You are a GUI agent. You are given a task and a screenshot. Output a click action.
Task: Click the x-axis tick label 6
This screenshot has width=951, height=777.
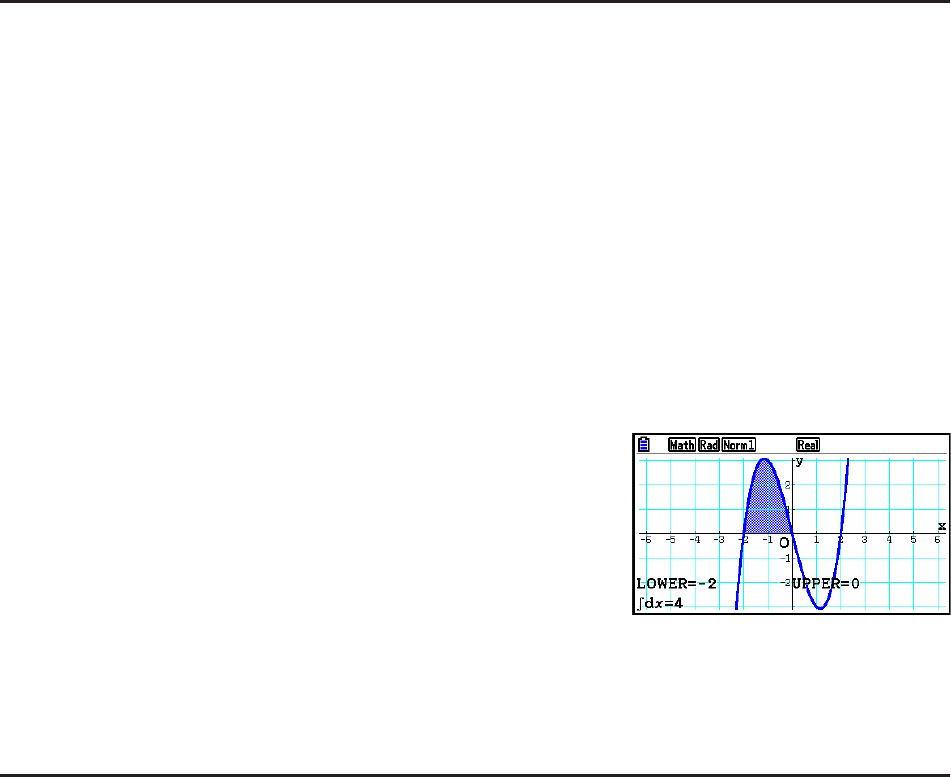tap(938, 539)
